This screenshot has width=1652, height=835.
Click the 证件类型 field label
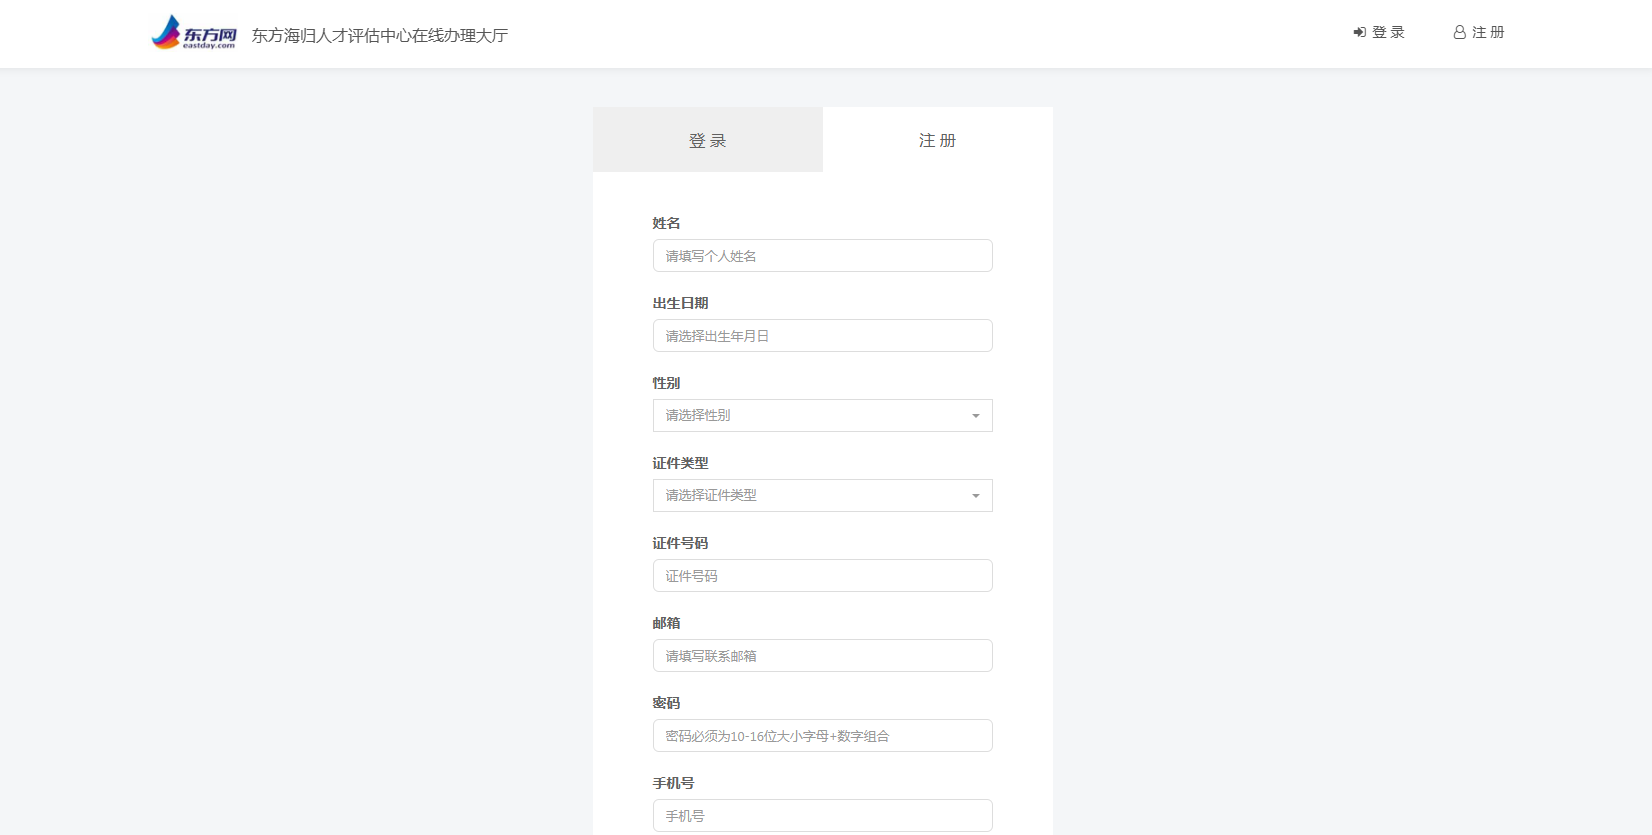click(680, 463)
